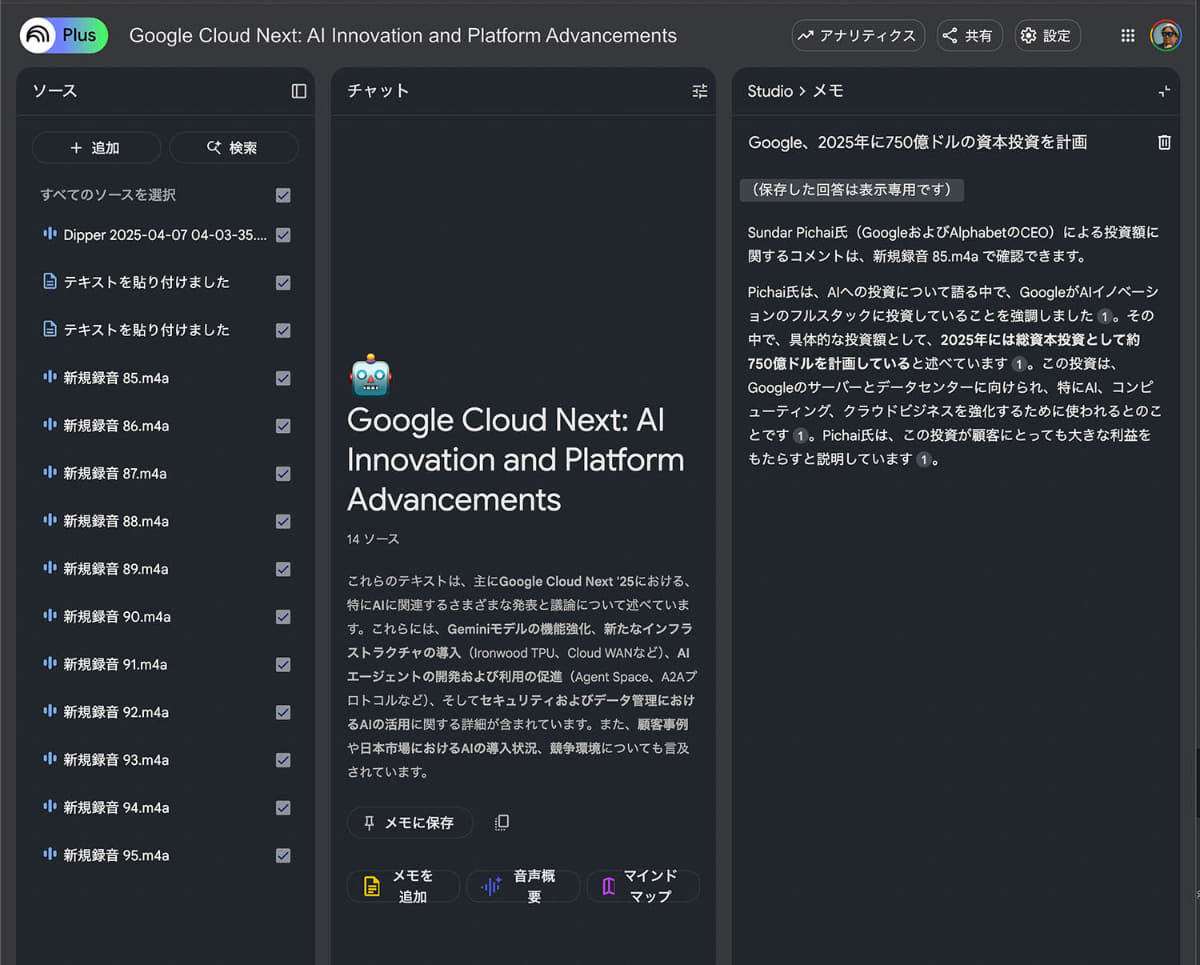Click audio icon of 新規録音 90.m4a
The height and width of the screenshot is (965, 1200).
click(x=49, y=616)
